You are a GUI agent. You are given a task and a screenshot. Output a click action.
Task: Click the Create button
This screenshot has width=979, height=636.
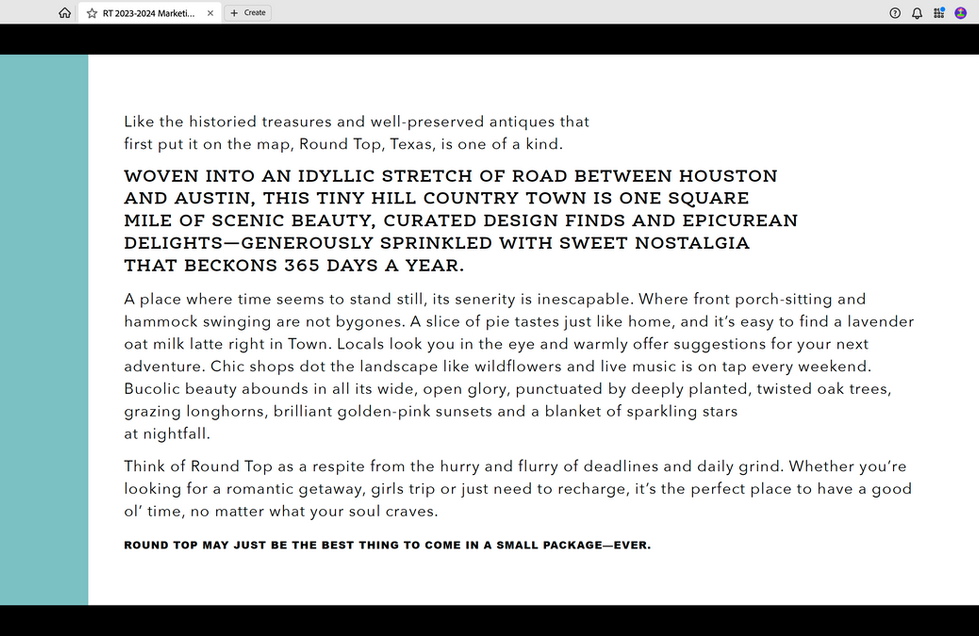coord(248,12)
